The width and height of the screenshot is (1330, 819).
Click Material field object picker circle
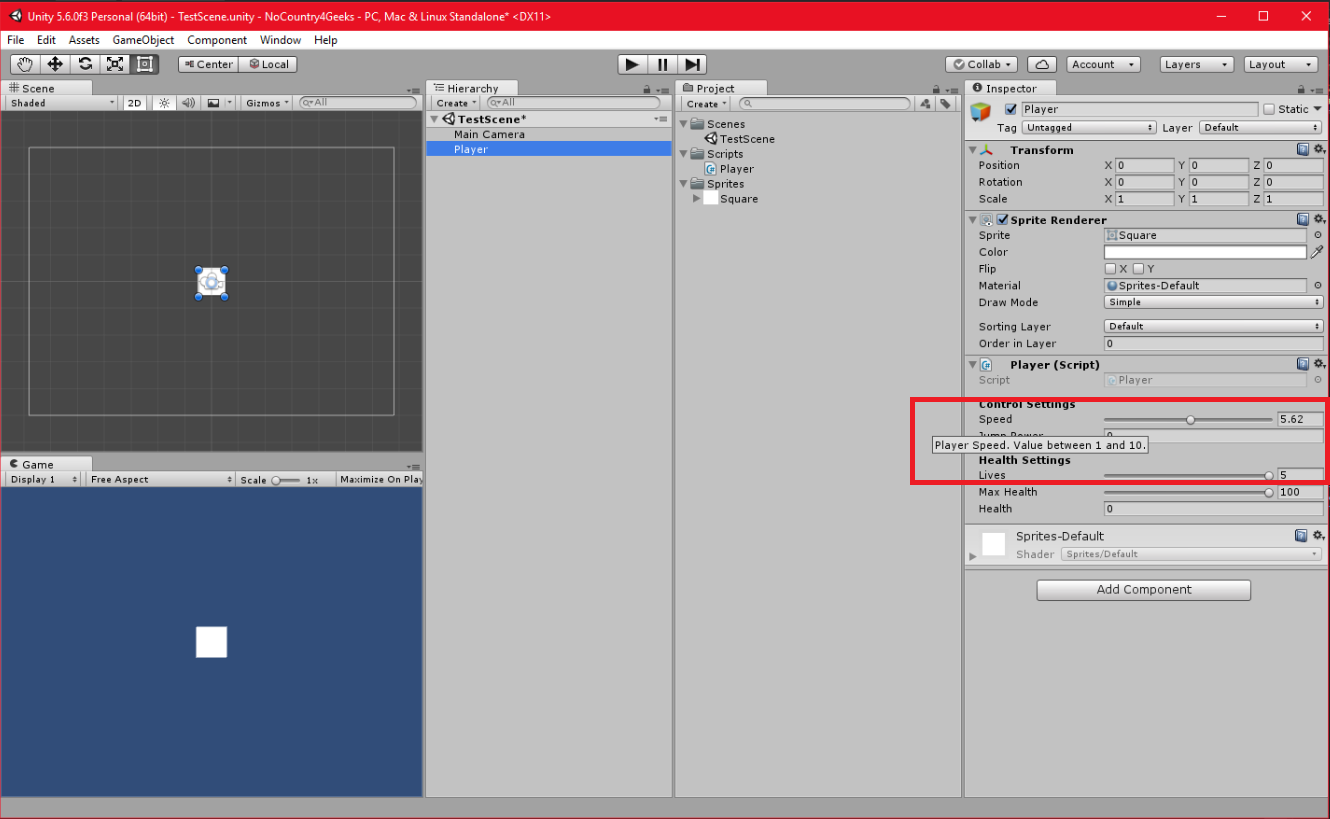(x=1317, y=285)
